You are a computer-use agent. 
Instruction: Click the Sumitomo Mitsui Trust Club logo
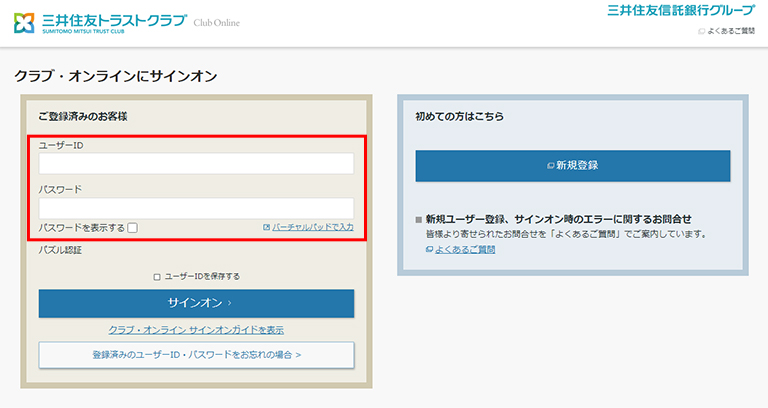[x=100, y=21]
